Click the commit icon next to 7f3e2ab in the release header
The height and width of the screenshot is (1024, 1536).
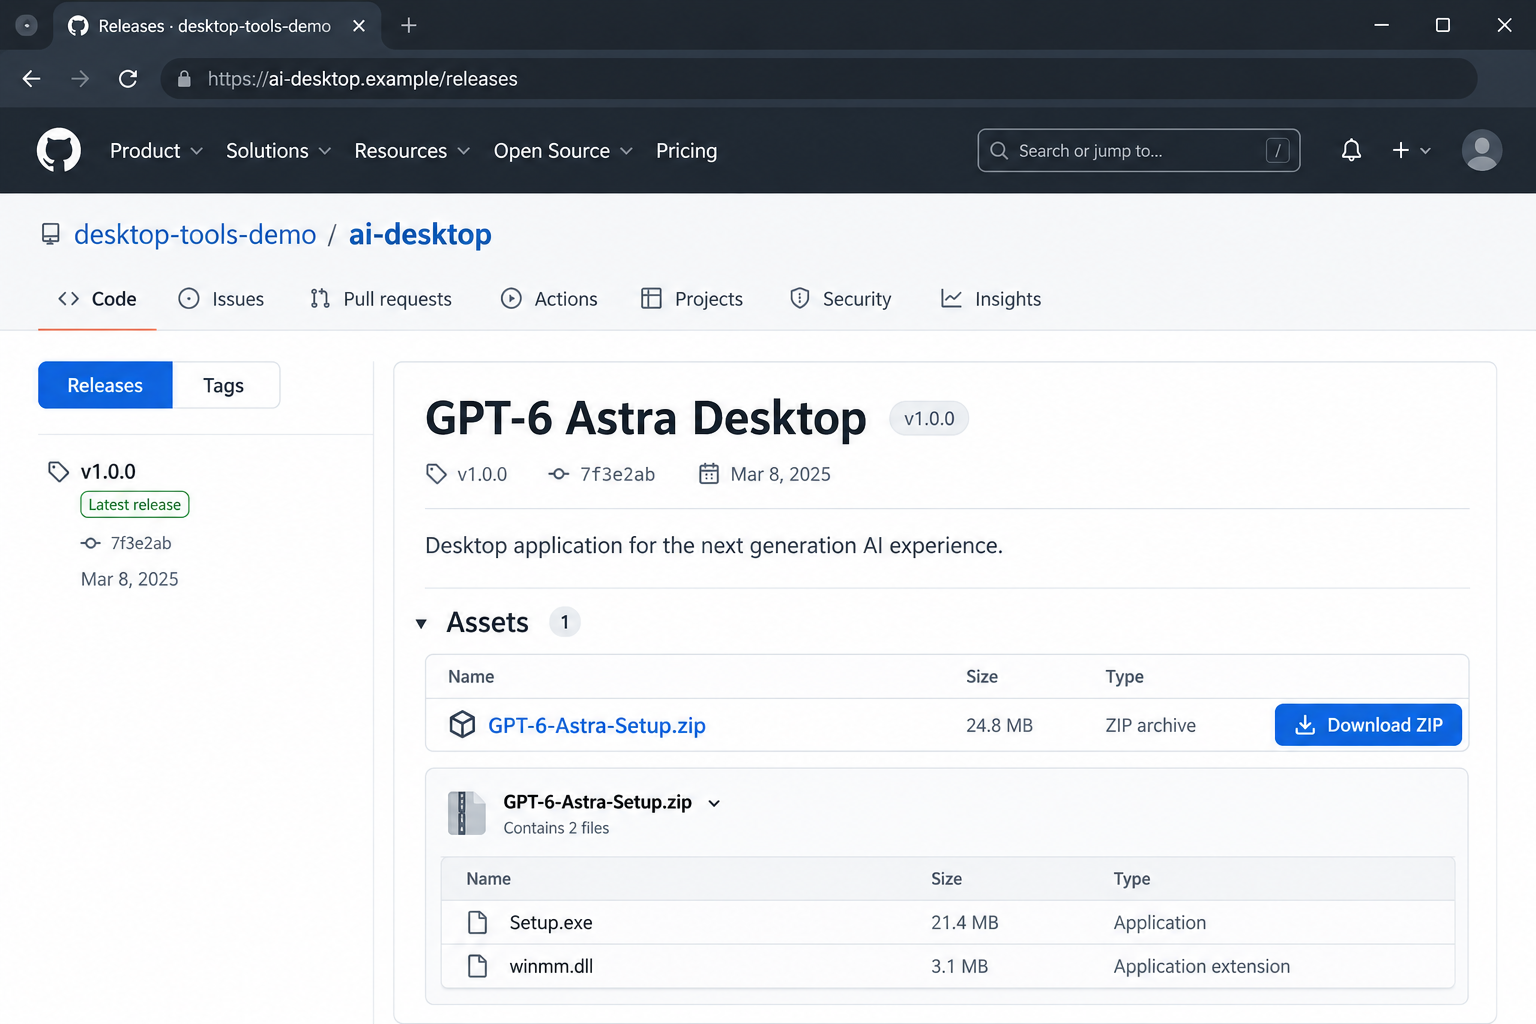[x=559, y=474]
